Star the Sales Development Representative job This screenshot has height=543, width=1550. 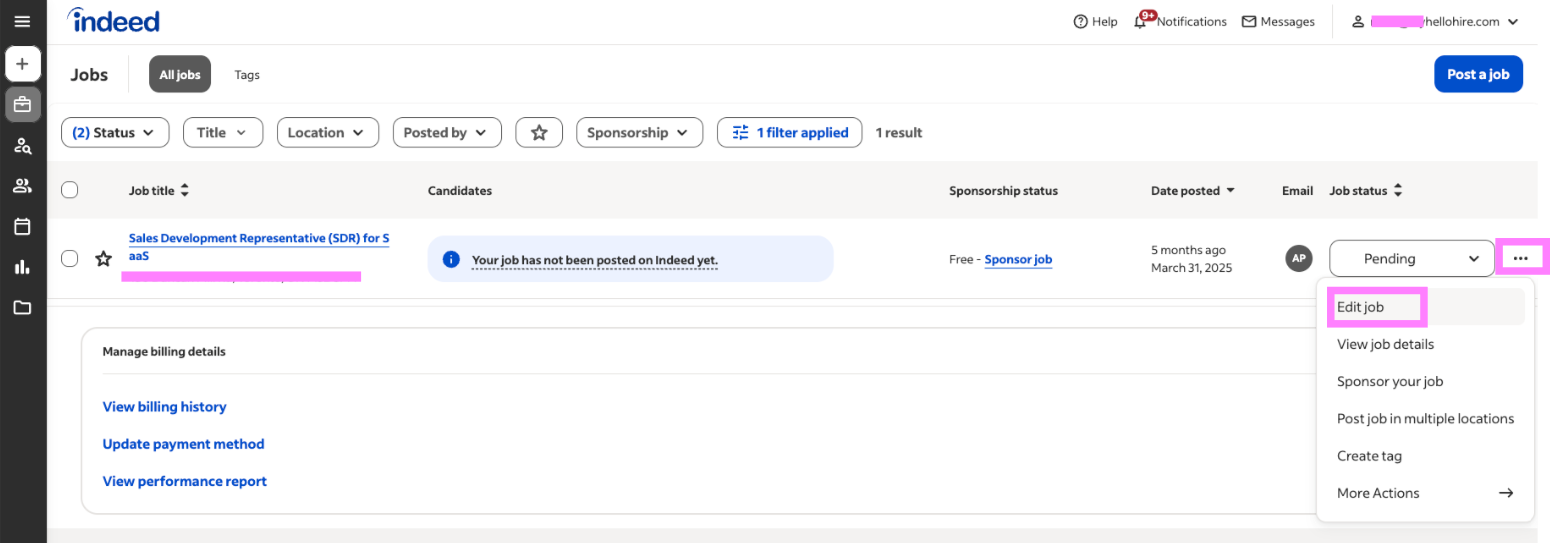103,259
